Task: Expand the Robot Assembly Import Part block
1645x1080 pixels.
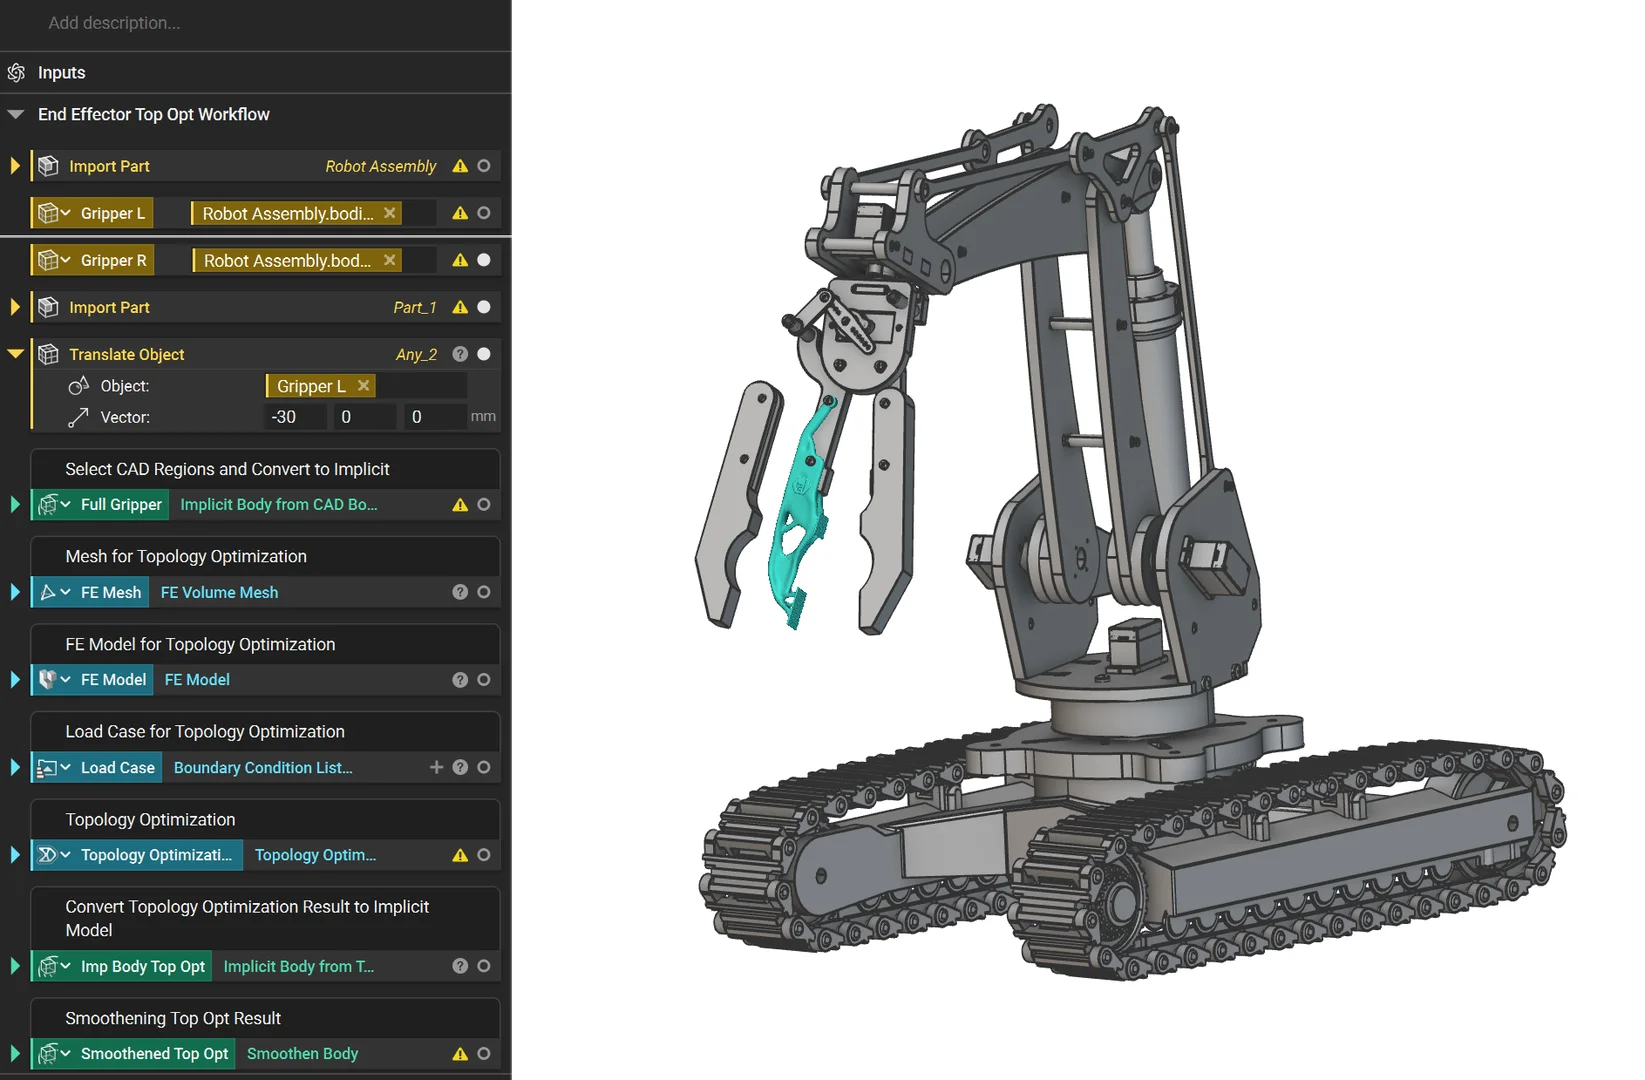Action: pos(15,166)
